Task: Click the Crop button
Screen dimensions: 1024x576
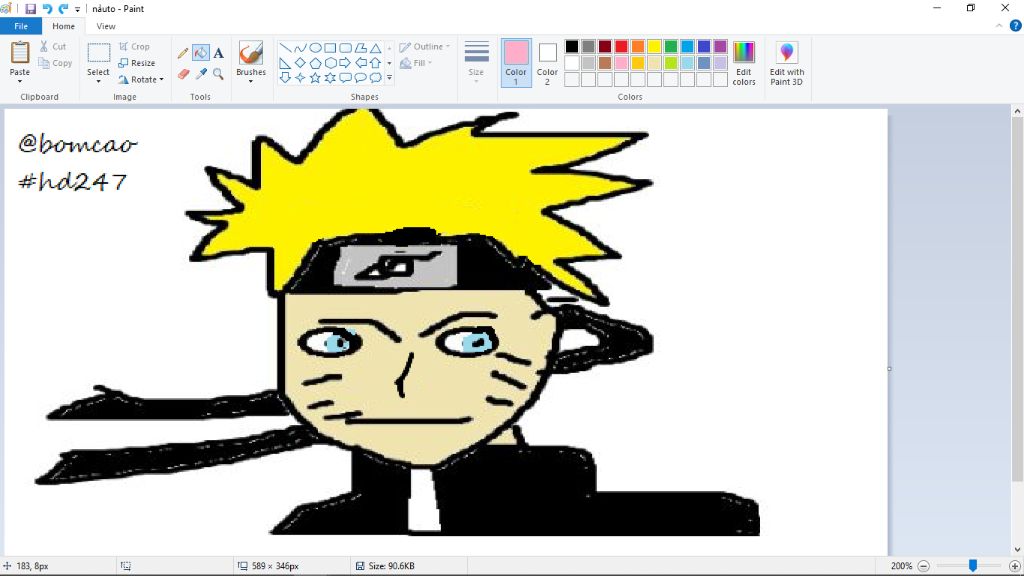Action: coord(135,47)
